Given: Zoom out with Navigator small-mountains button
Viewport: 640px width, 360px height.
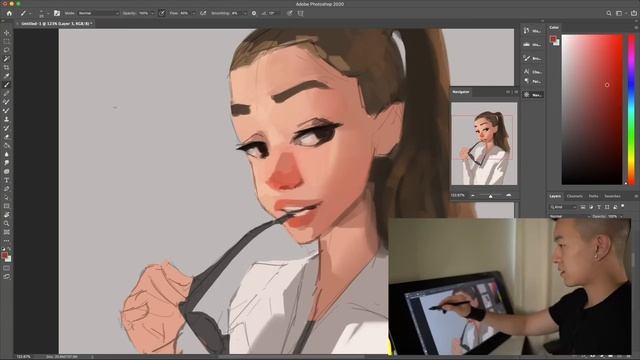Looking at the screenshot, I should click(x=473, y=196).
